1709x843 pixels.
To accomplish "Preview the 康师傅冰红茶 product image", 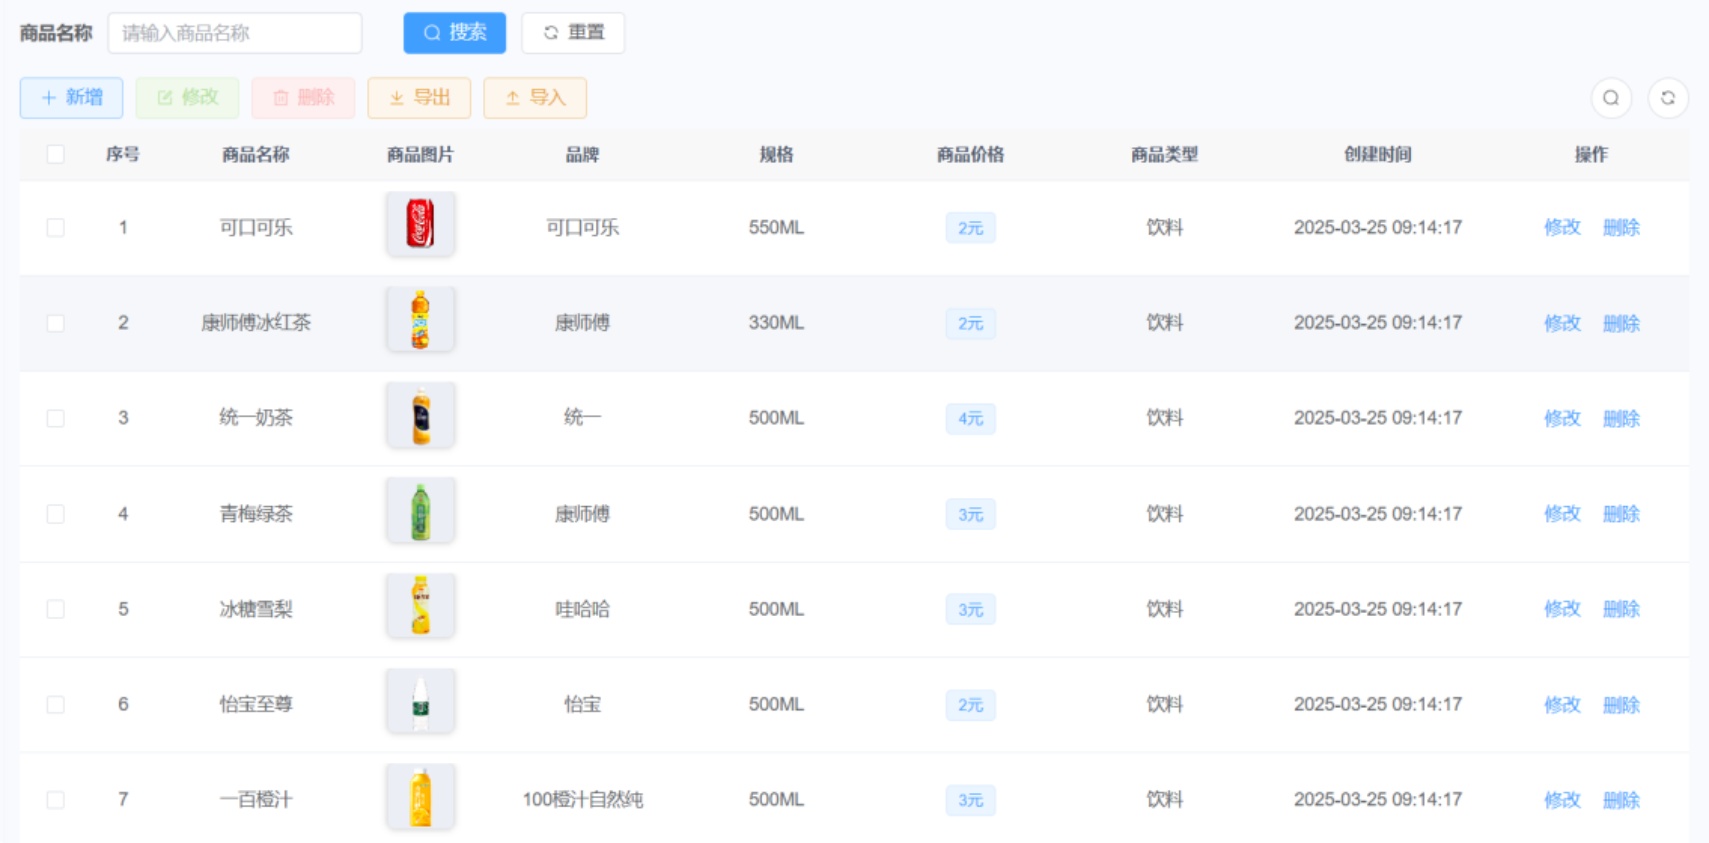I will click(x=420, y=319).
